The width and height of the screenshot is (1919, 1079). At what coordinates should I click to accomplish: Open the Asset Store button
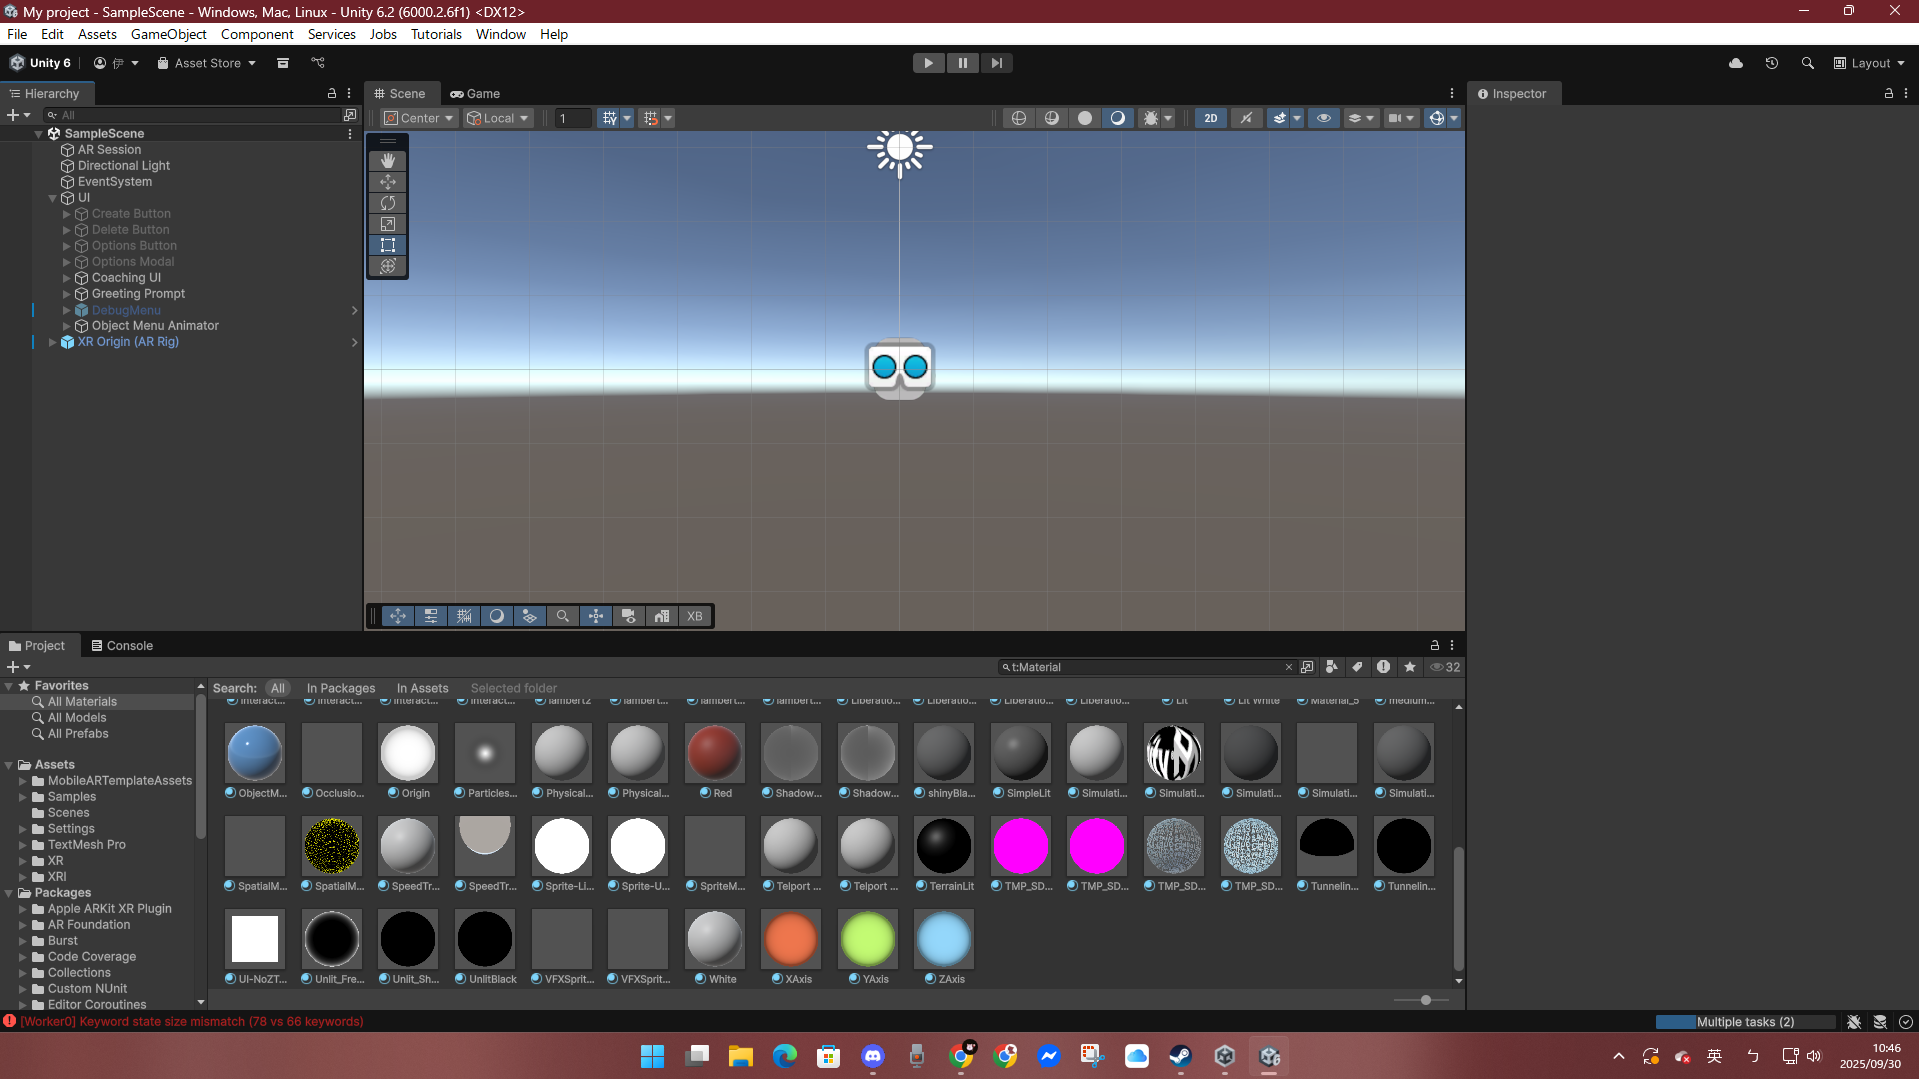(207, 63)
